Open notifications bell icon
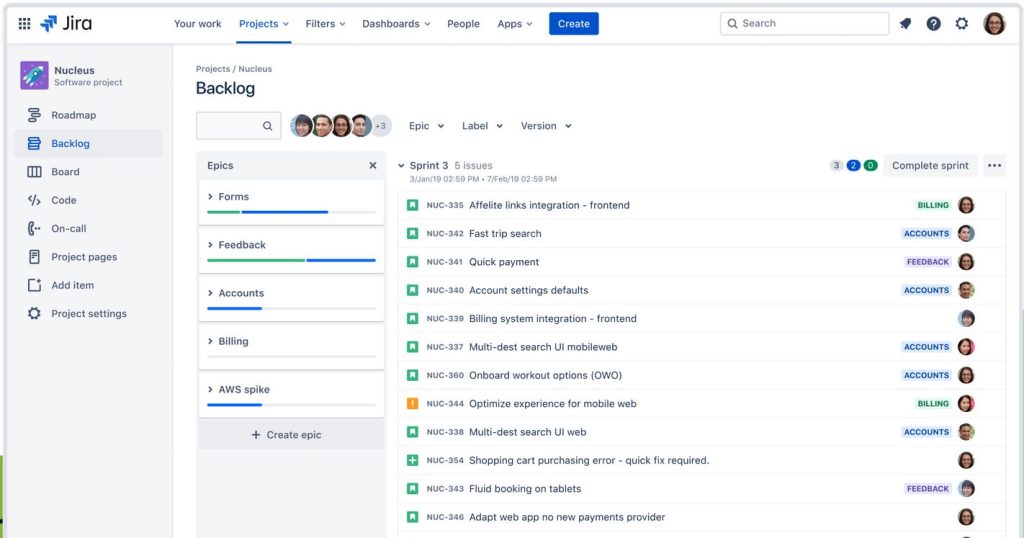Screen dimensions: 1024x538 pyautogui.click(x=905, y=24)
